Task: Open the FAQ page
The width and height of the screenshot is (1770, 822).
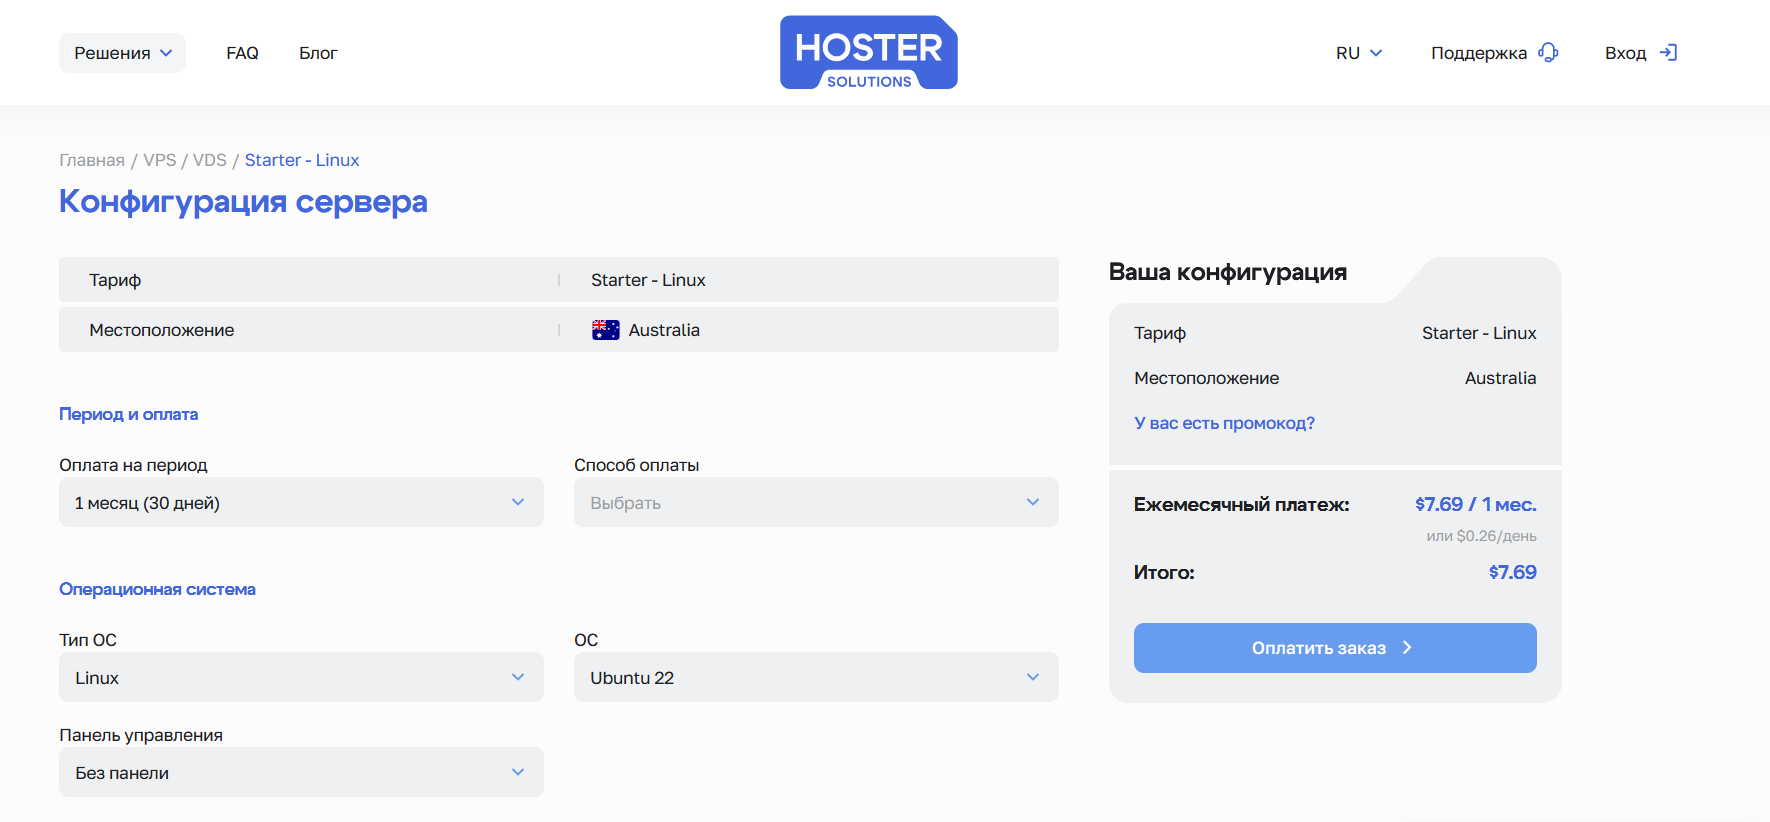Action: (242, 53)
